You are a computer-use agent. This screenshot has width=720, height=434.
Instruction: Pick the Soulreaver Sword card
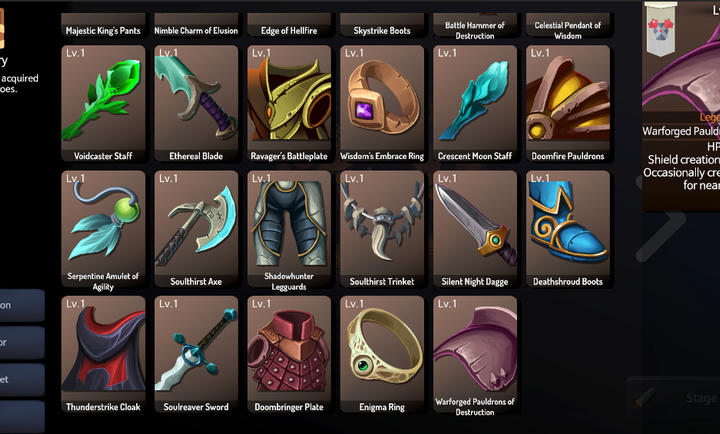[x=196, y=354]
